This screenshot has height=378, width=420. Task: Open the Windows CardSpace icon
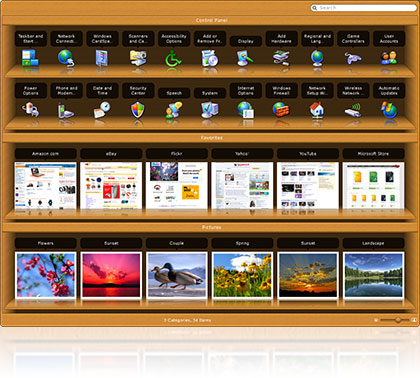(x=102, y=58)
